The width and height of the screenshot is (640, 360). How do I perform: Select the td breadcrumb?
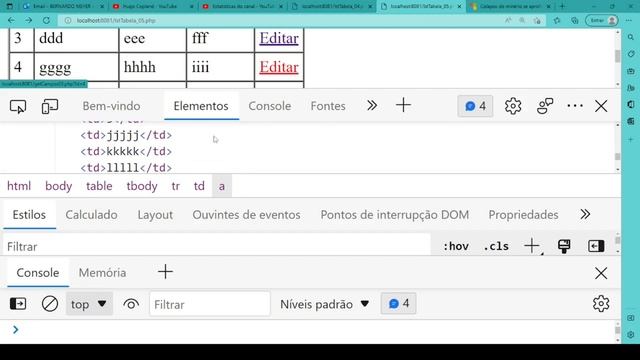[x=199, y=186]
